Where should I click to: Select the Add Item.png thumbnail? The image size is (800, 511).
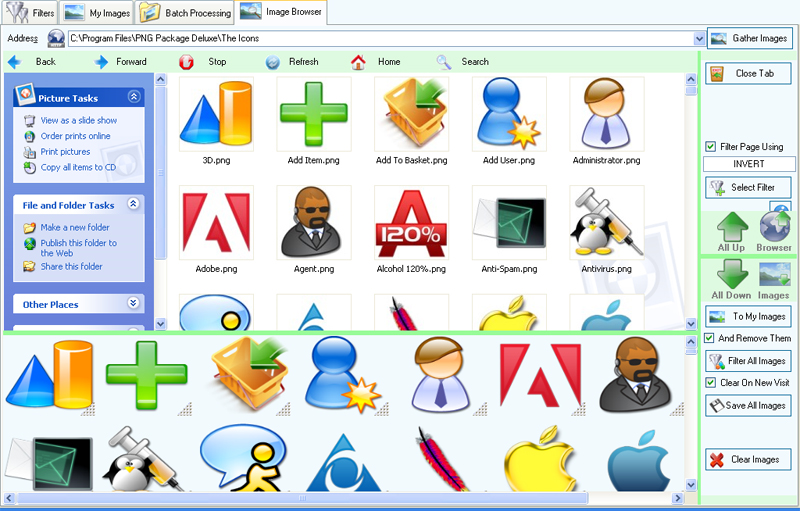(314, 114)
